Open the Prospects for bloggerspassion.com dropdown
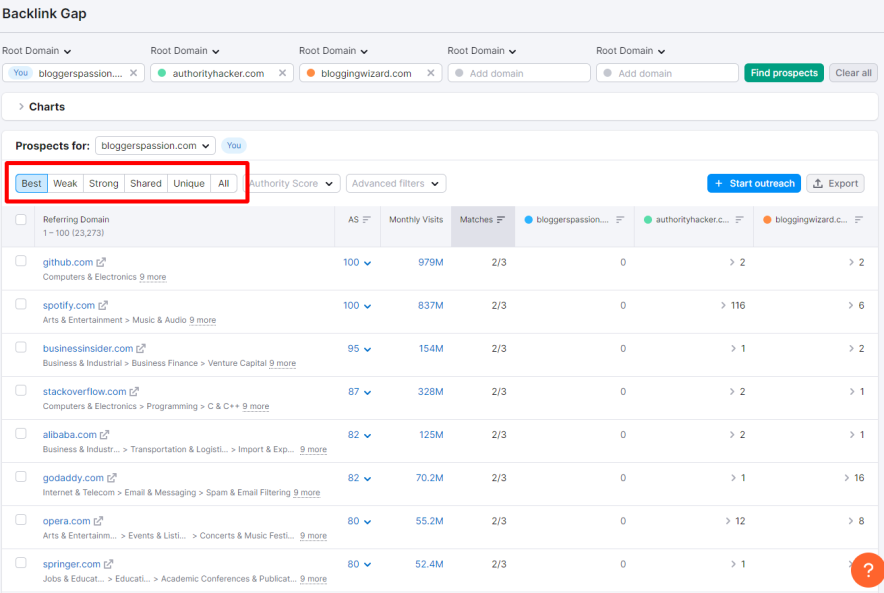The width and height of the screenshot is (884, 593). tap(155, 146)
